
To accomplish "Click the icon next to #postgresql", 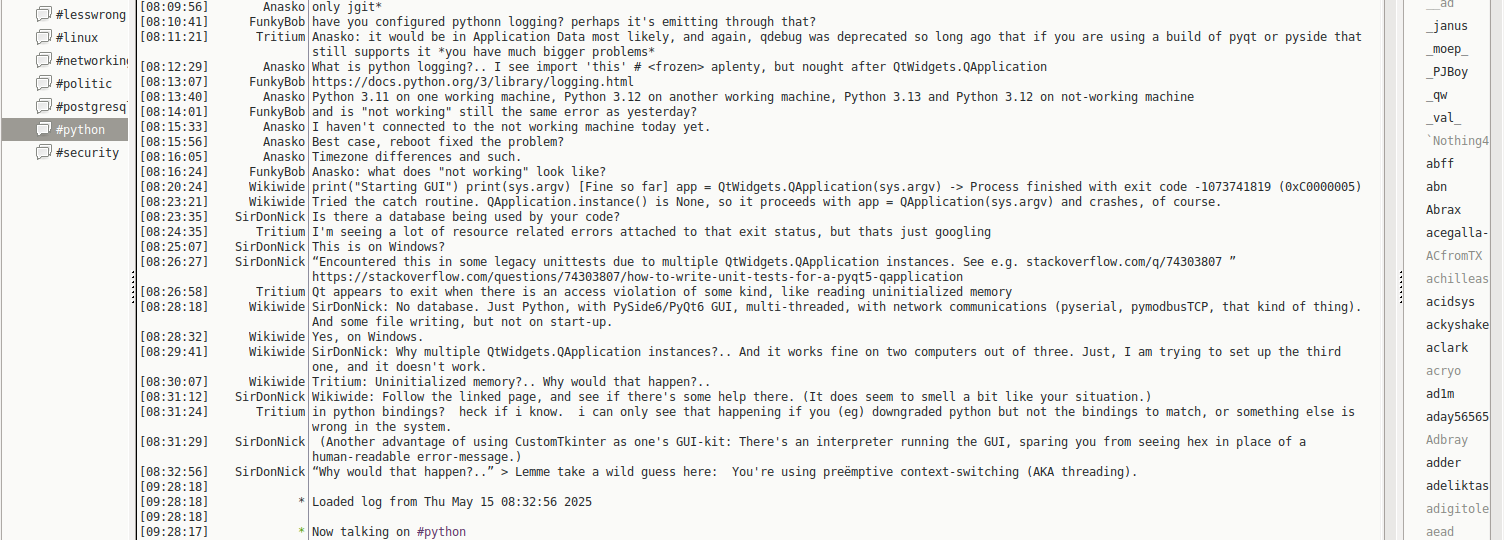I will (43, 107).
